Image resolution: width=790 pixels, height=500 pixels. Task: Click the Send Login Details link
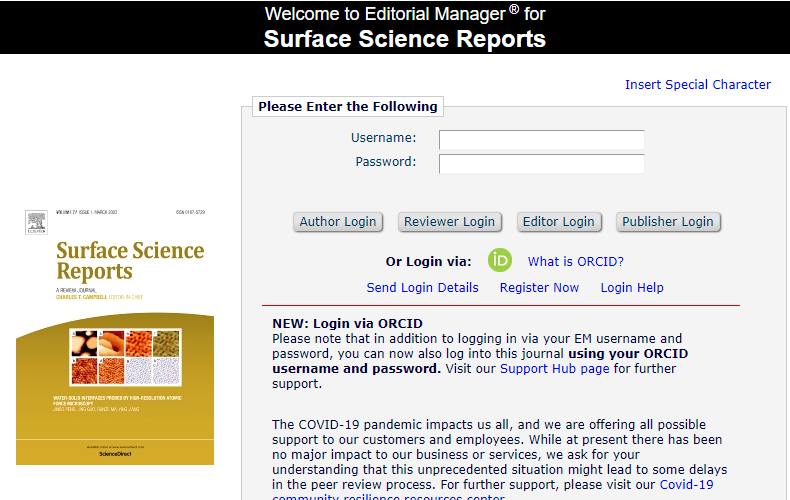pos(422,288)
